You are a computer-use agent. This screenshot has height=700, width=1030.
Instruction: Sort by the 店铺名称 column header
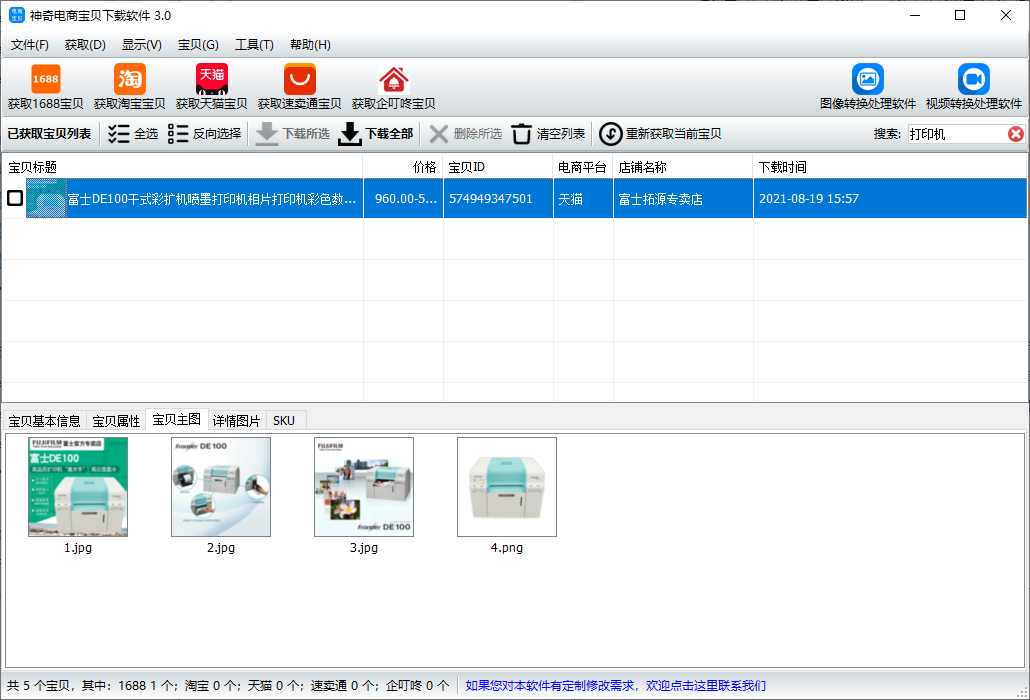click(683, 167)
